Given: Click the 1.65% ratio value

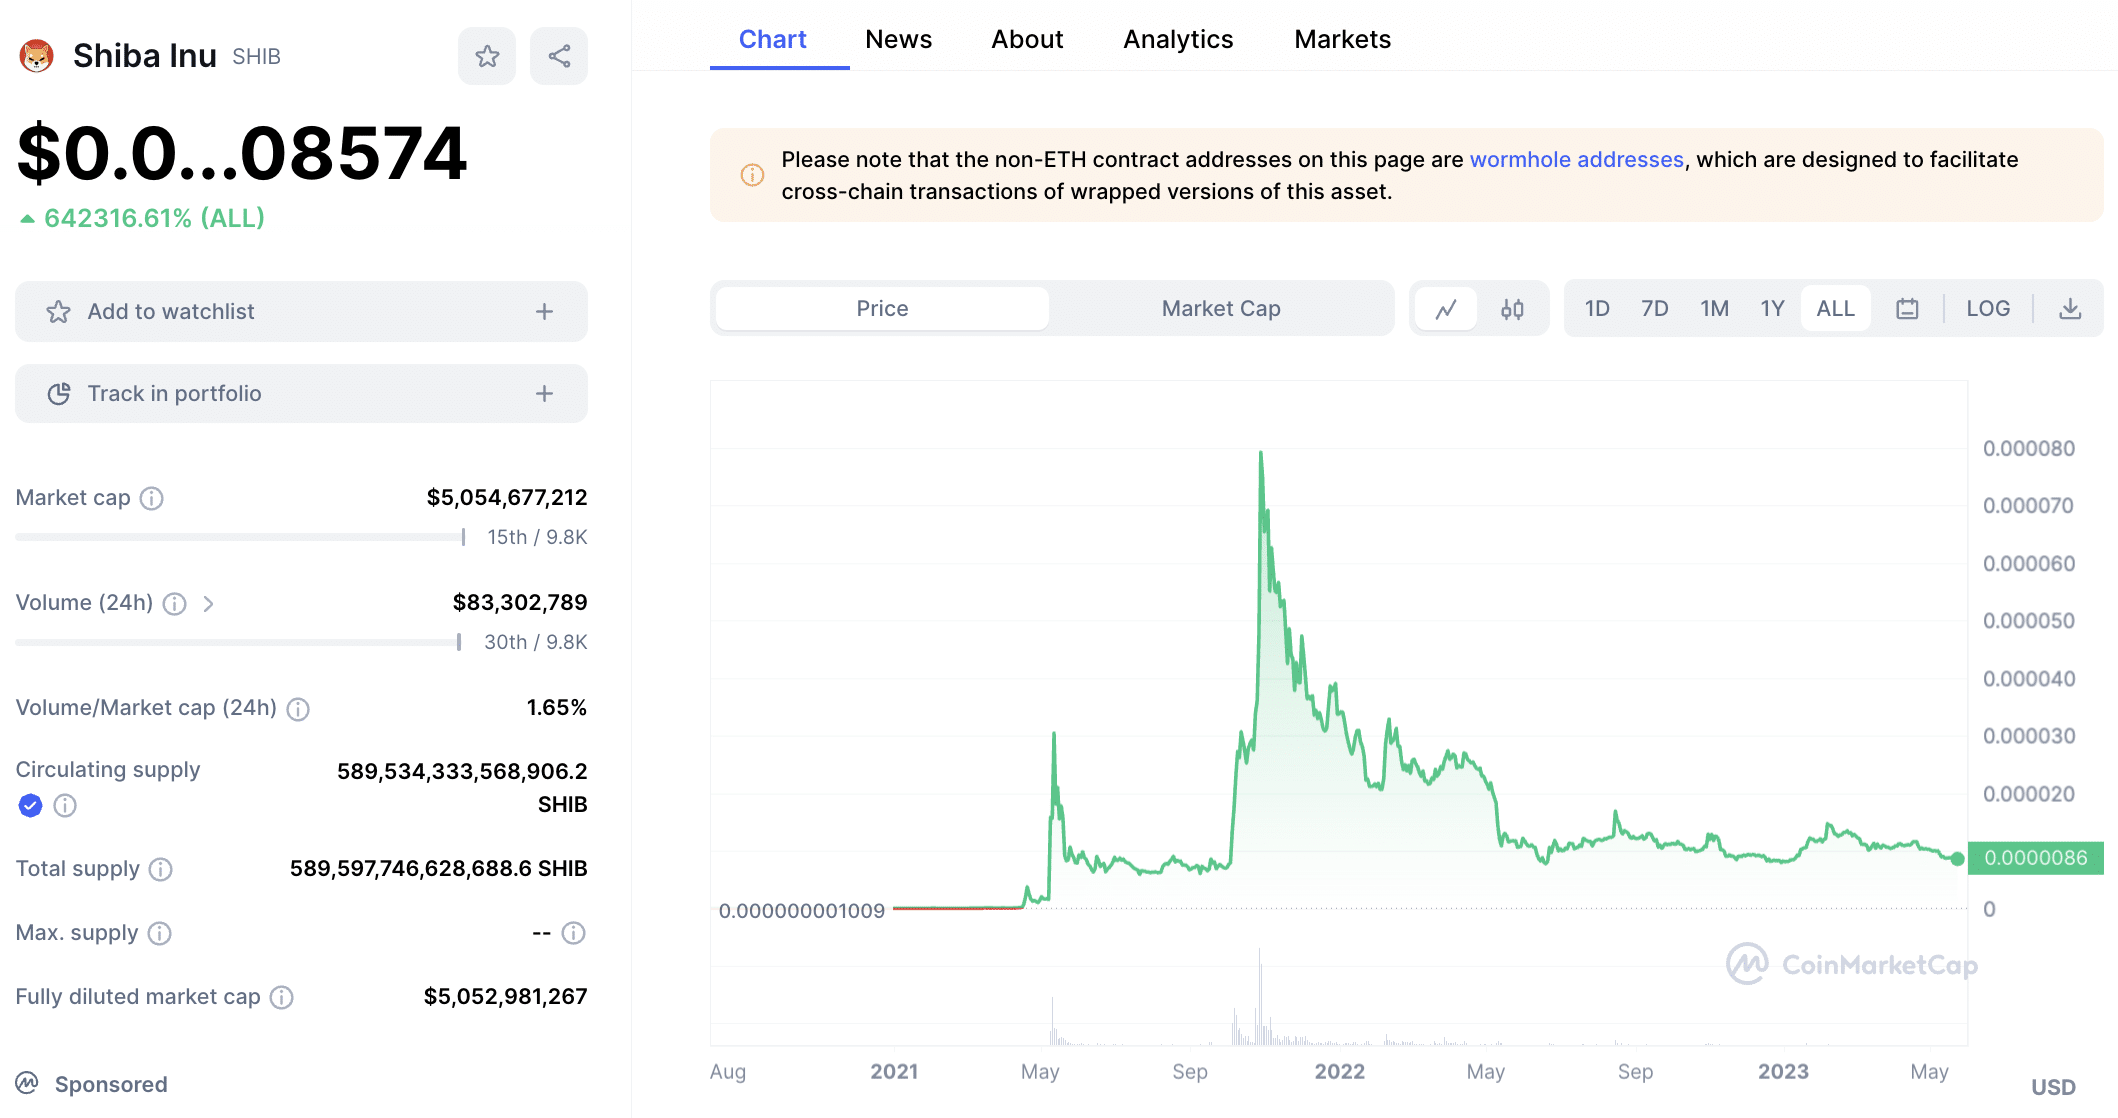Looking at the screenshot, I should 556,708.
